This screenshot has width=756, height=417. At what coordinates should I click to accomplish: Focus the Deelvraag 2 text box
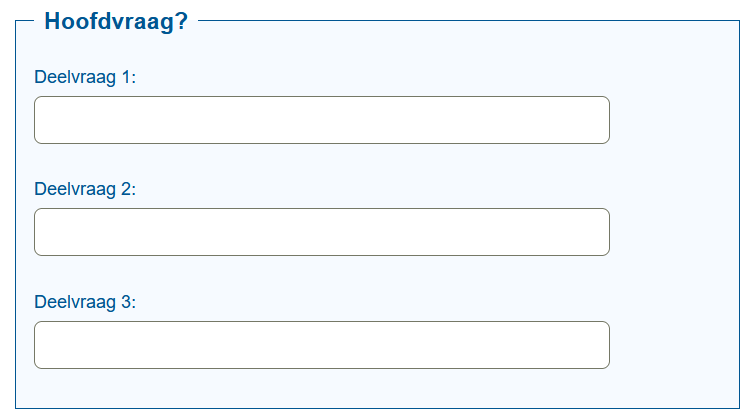click(x=322, y=232)
